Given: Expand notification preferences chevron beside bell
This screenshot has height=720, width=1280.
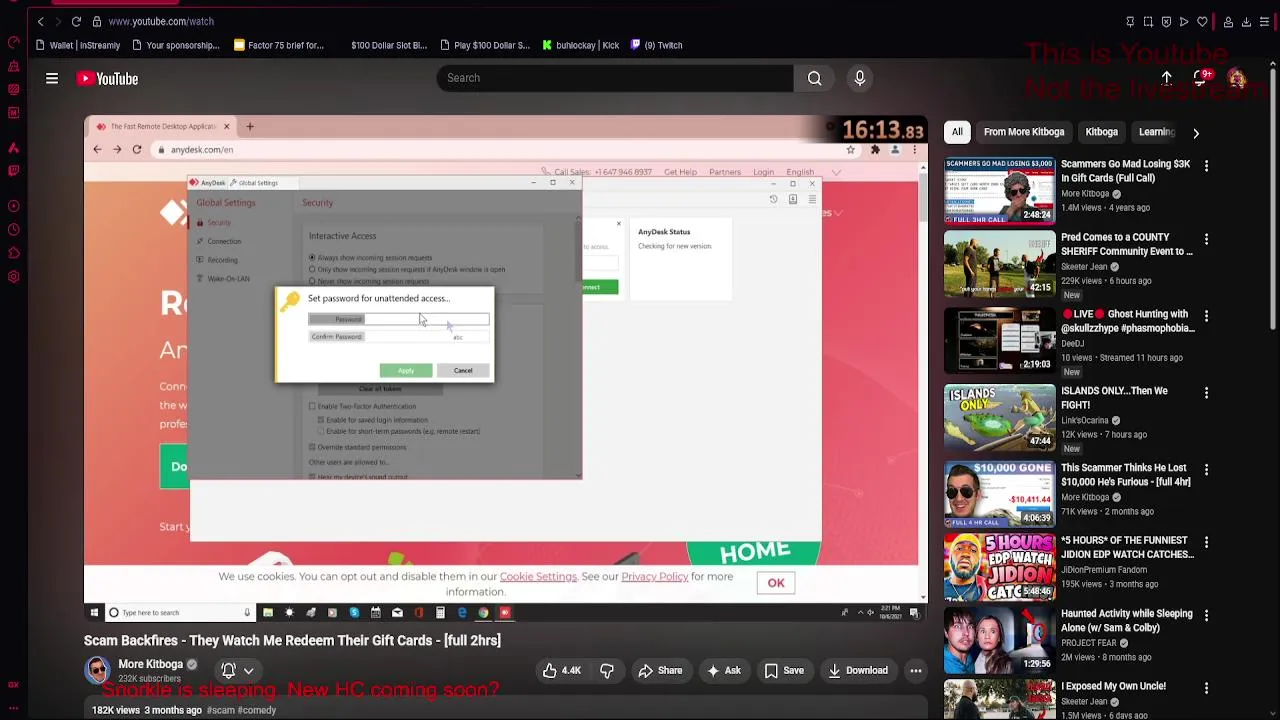Looking at the screenshot, I should pos(248,671).
